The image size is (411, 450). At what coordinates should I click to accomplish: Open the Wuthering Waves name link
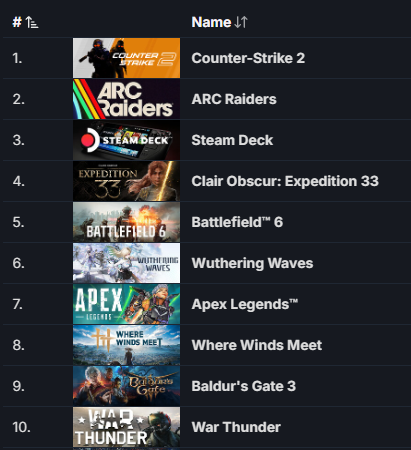click(x=252, y=263)
